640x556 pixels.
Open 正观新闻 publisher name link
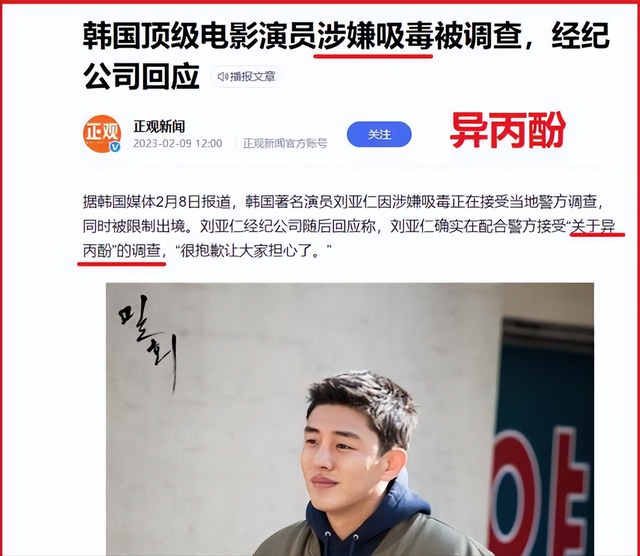(159, 126)
